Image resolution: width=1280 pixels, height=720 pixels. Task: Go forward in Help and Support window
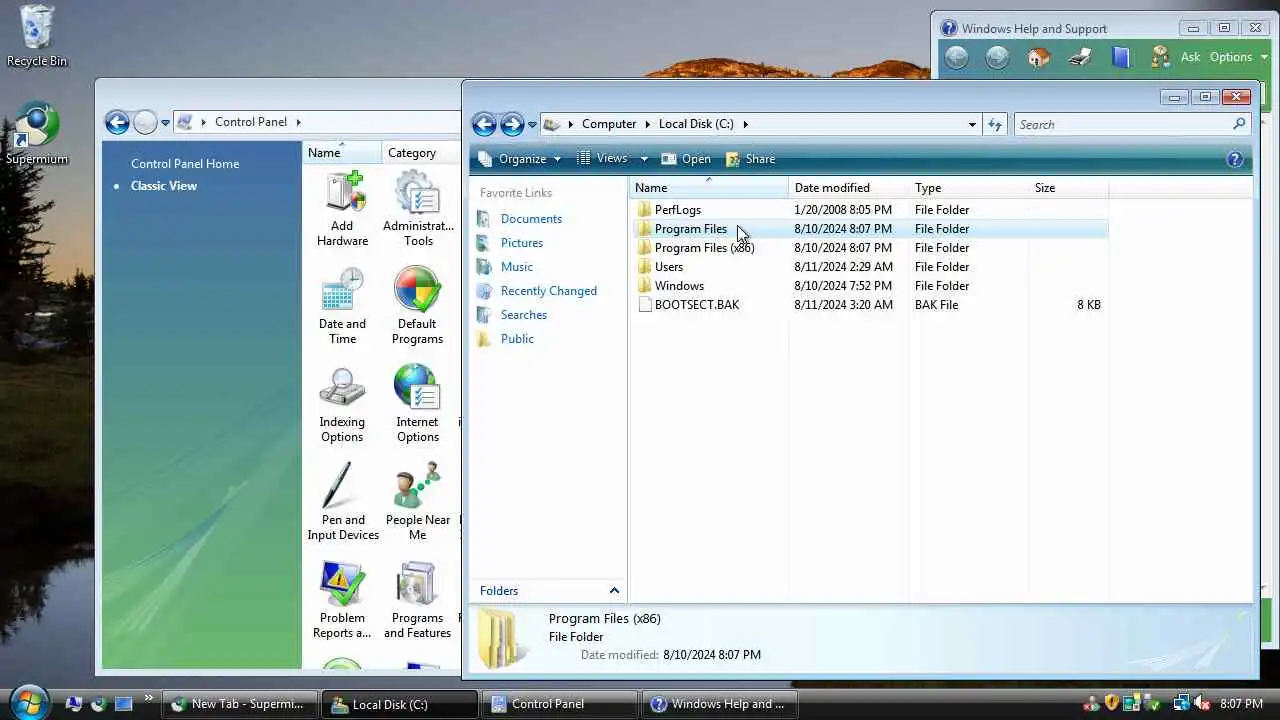[x=997, y=57]
